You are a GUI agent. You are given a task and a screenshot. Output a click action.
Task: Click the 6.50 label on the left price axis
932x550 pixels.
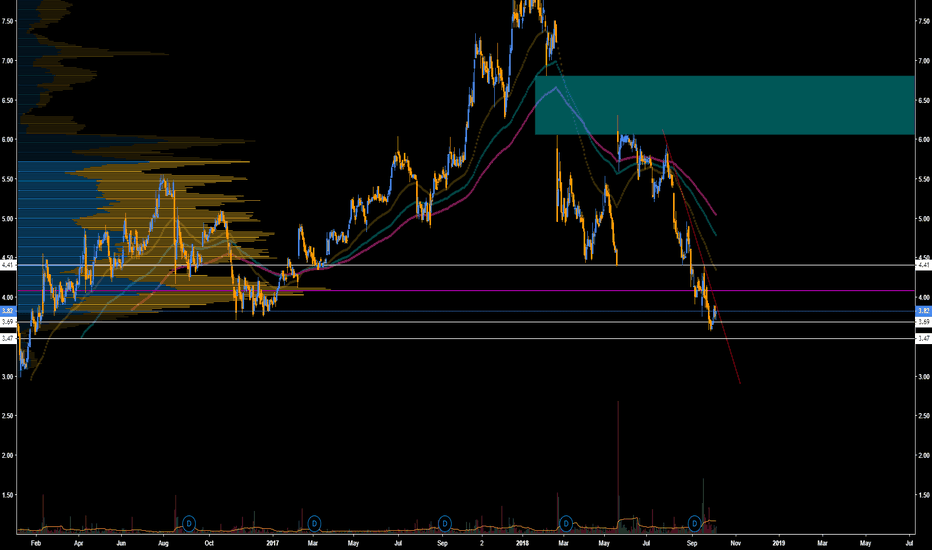coord(8,100)
